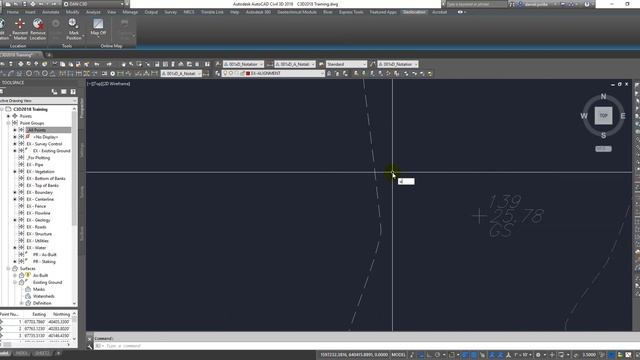Click the Northing column header

point(61,314)
